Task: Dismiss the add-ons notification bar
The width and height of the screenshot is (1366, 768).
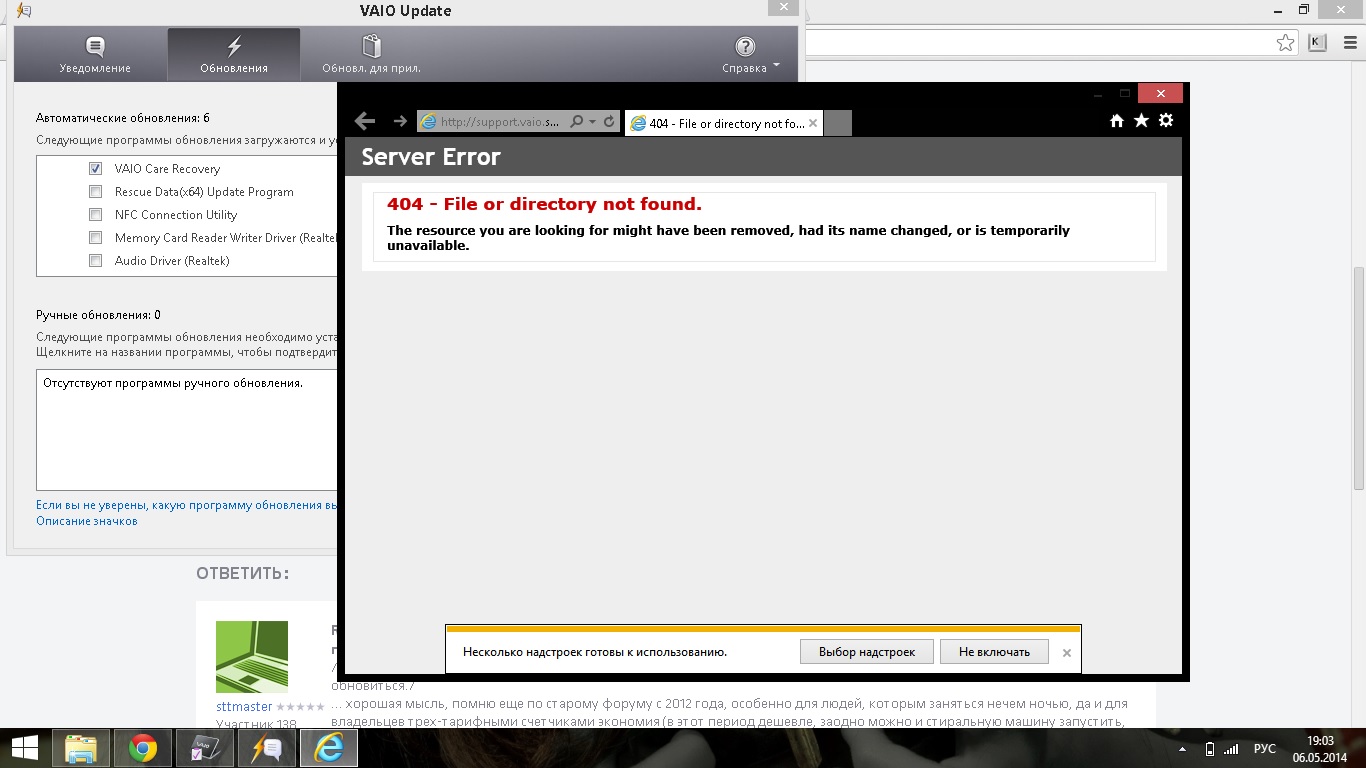Action: point(1067,653)
